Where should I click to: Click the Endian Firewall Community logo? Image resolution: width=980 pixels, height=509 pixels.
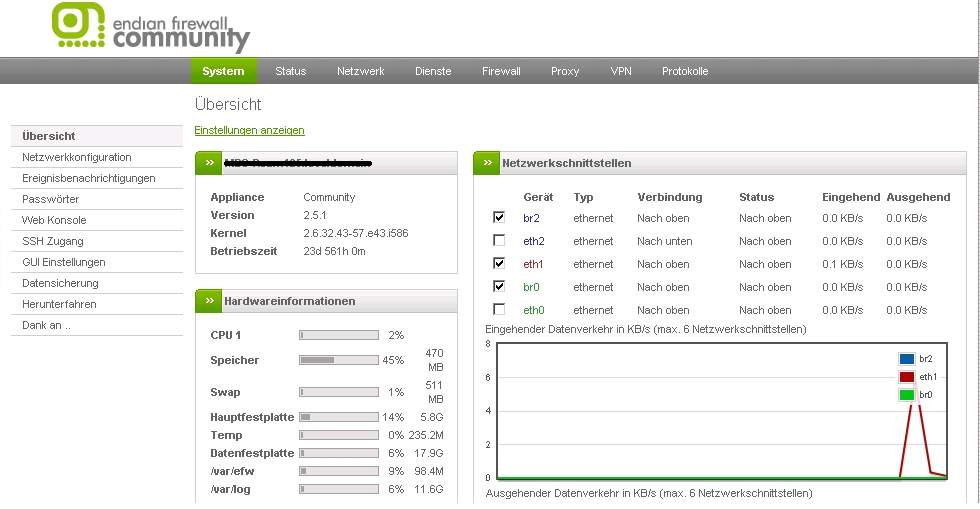point(150,28)
